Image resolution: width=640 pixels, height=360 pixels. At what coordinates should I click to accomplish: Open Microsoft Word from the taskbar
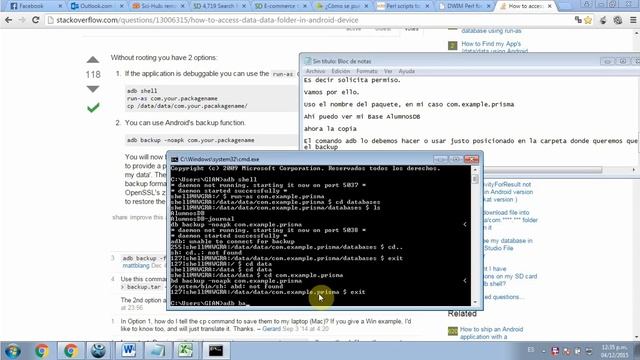click(x=129, y=351)
